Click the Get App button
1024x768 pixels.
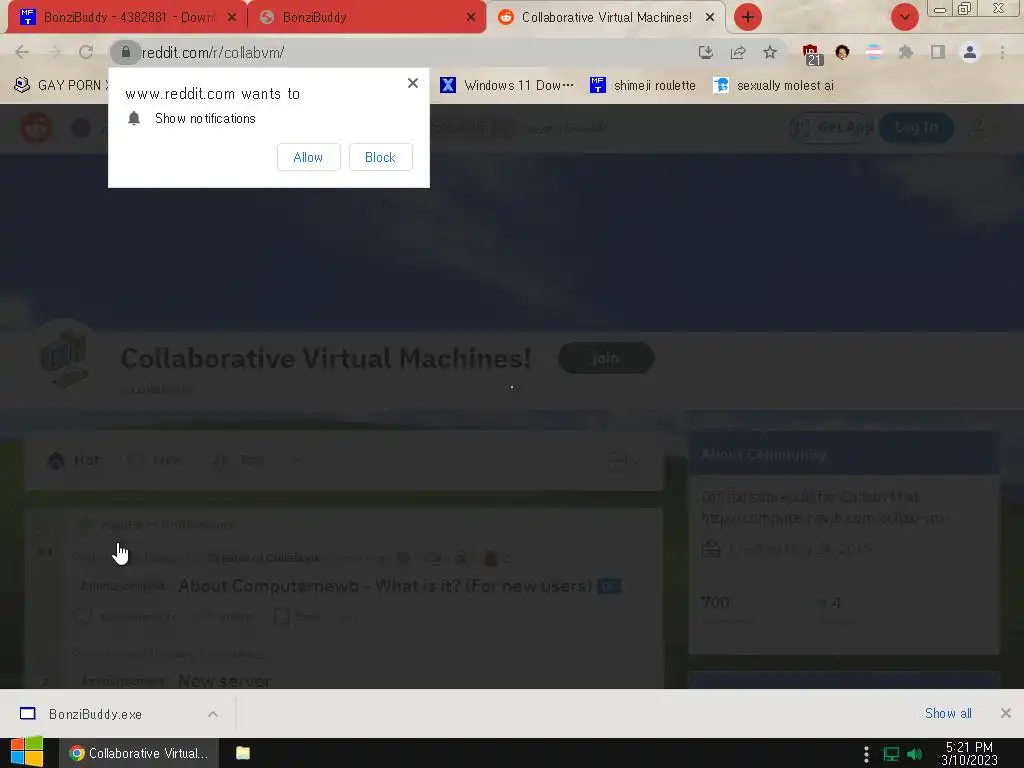pos(832,127)
